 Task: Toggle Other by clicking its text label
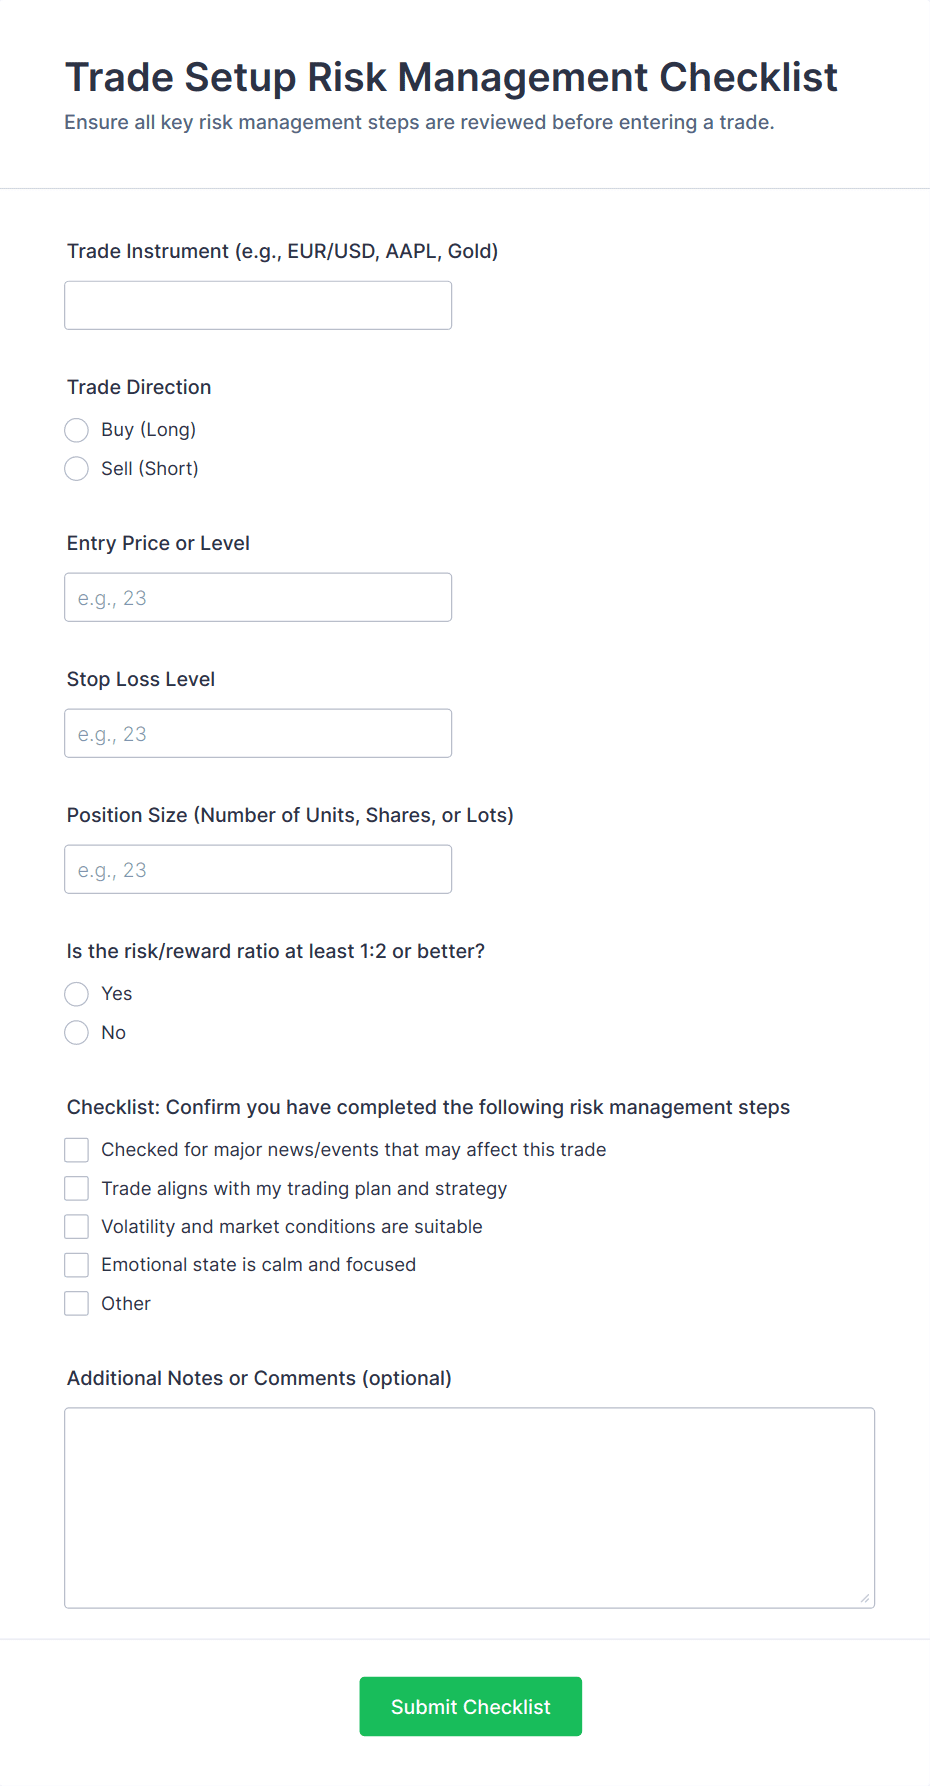click(126, 1303)
